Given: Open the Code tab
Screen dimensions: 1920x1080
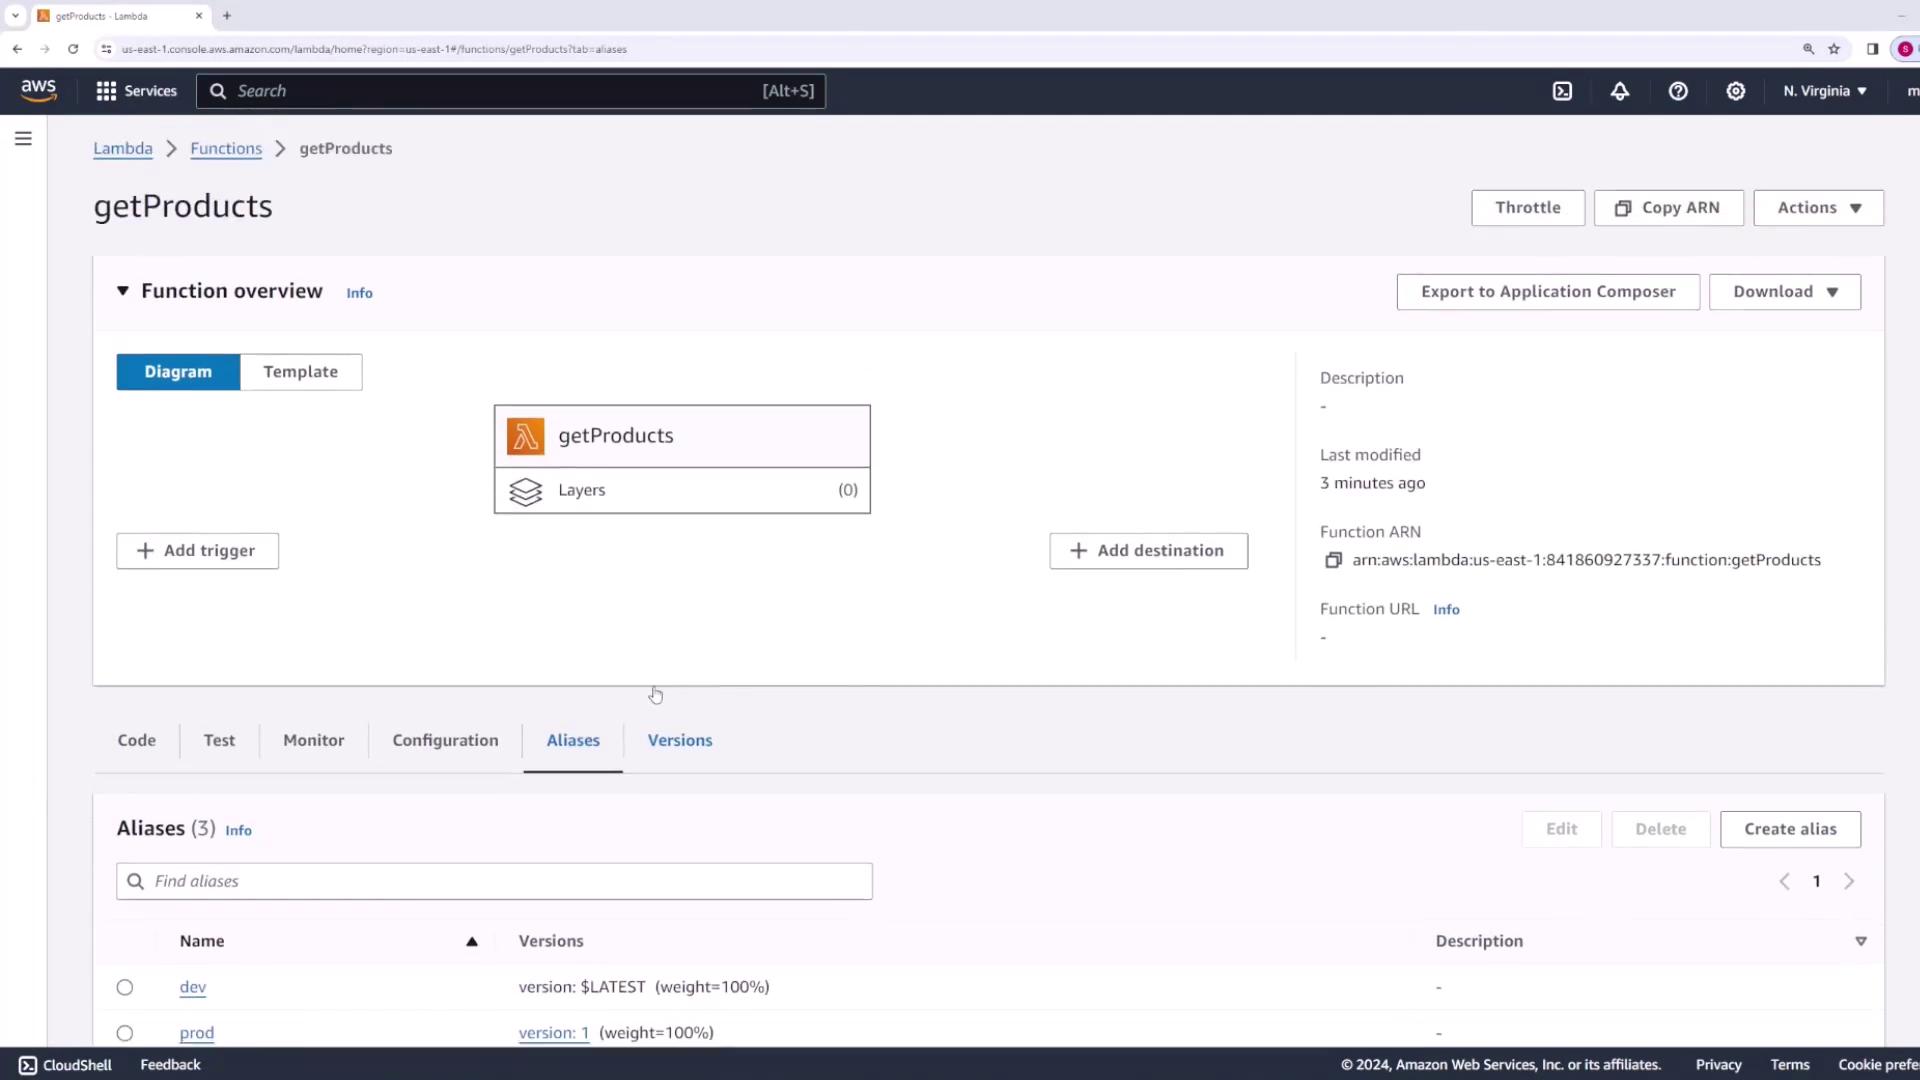Looking at the screenshot, I should 137,741.
